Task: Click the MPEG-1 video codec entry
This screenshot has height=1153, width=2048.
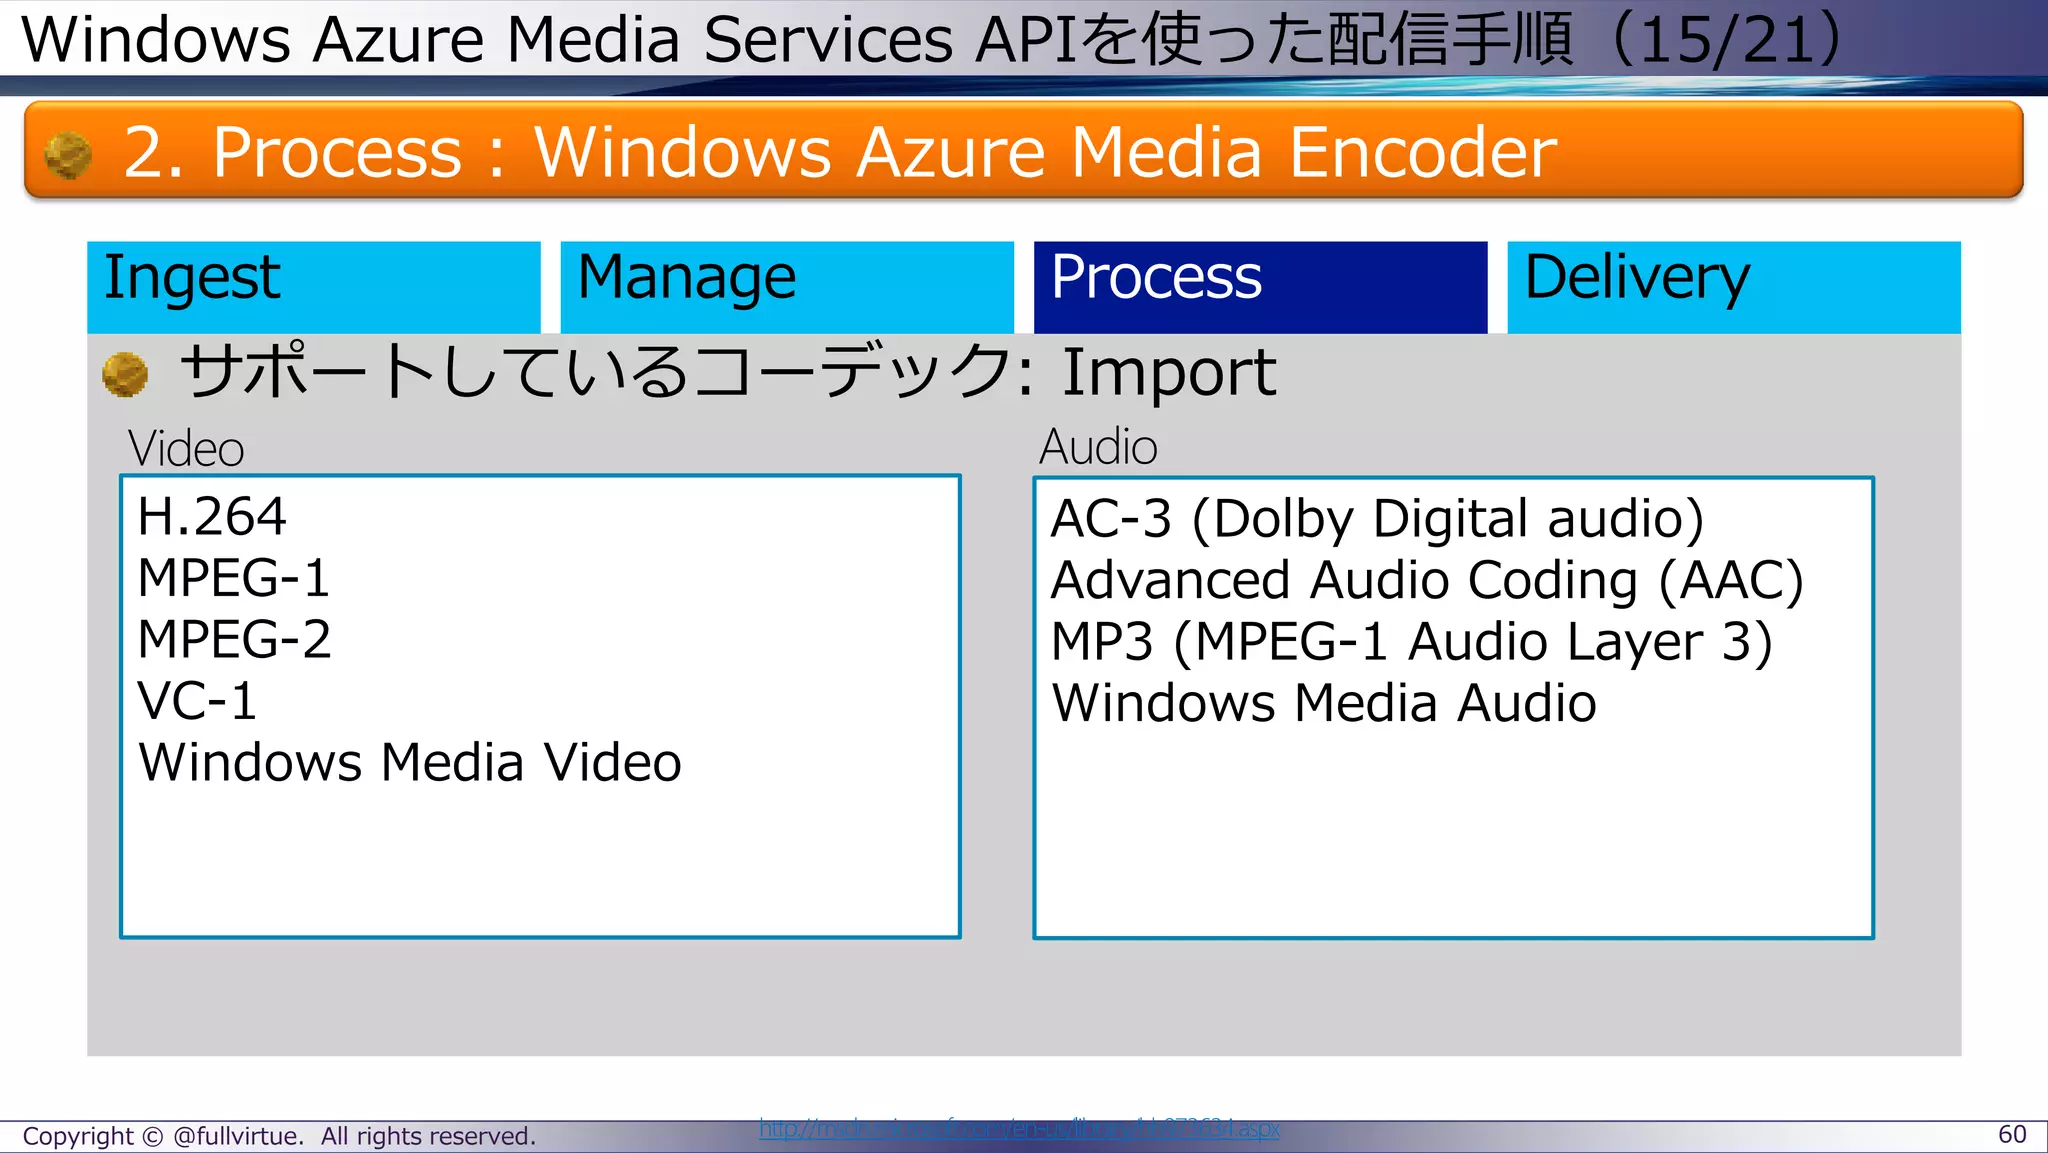Action: tap(234, 578)
